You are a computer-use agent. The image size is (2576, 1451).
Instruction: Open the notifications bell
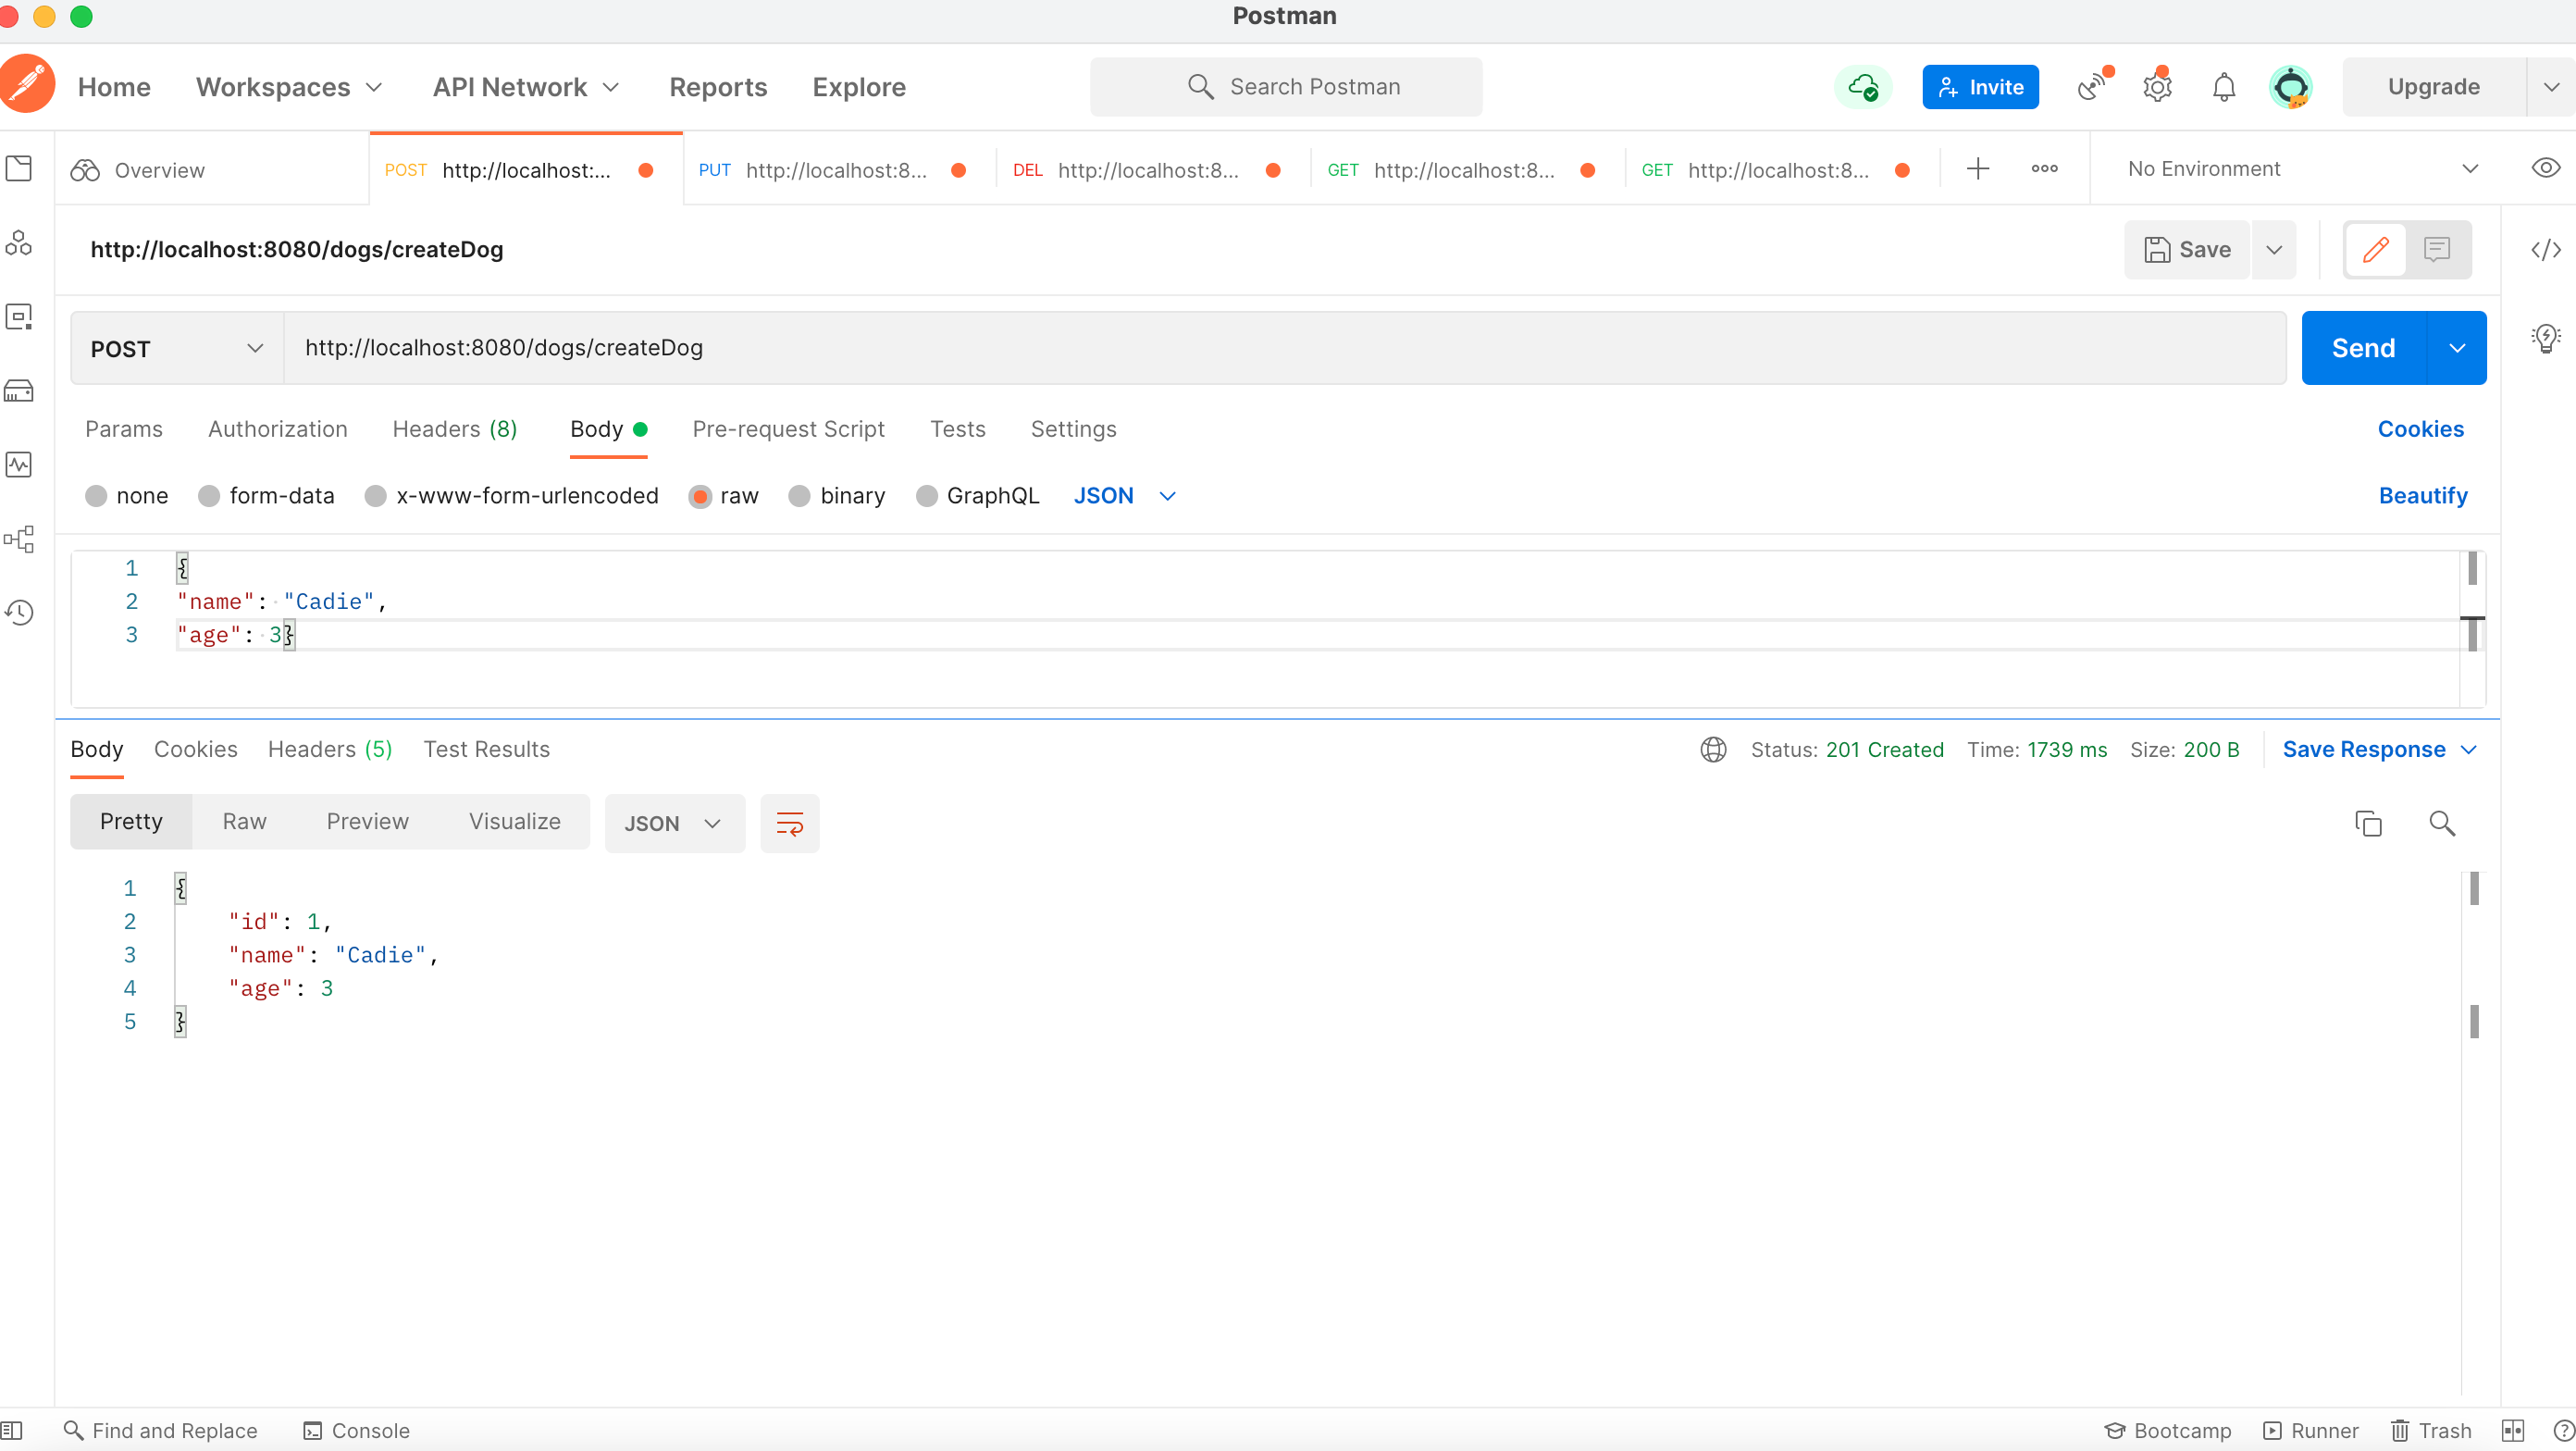click(x=2223, y=87)
